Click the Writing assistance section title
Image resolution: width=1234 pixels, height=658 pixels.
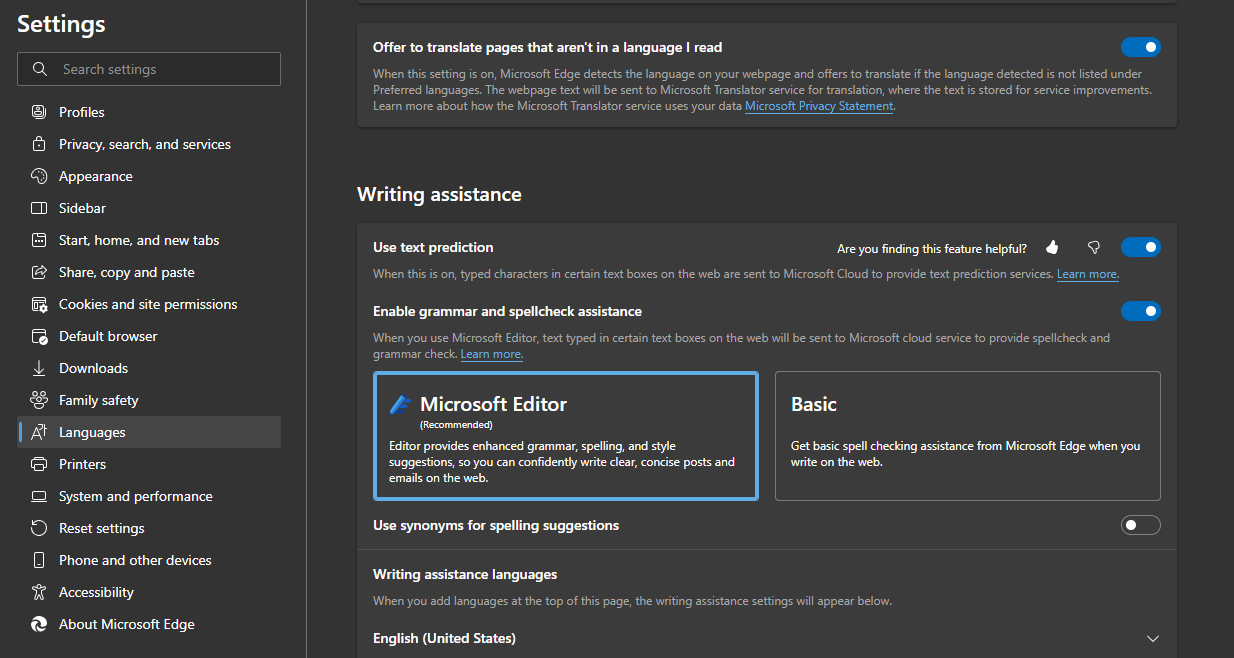pyautogui.click(x=440, y=194)
